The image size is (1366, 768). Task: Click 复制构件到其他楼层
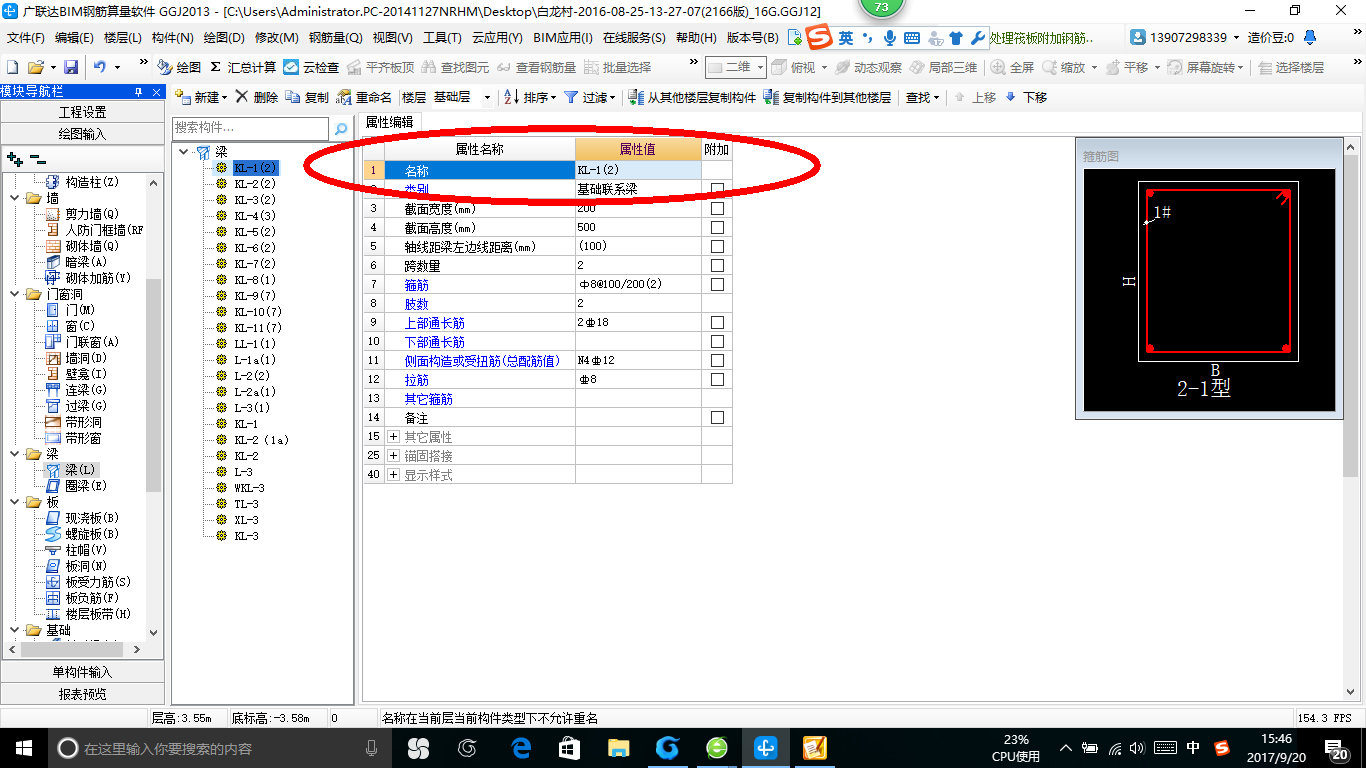point(827,97)
